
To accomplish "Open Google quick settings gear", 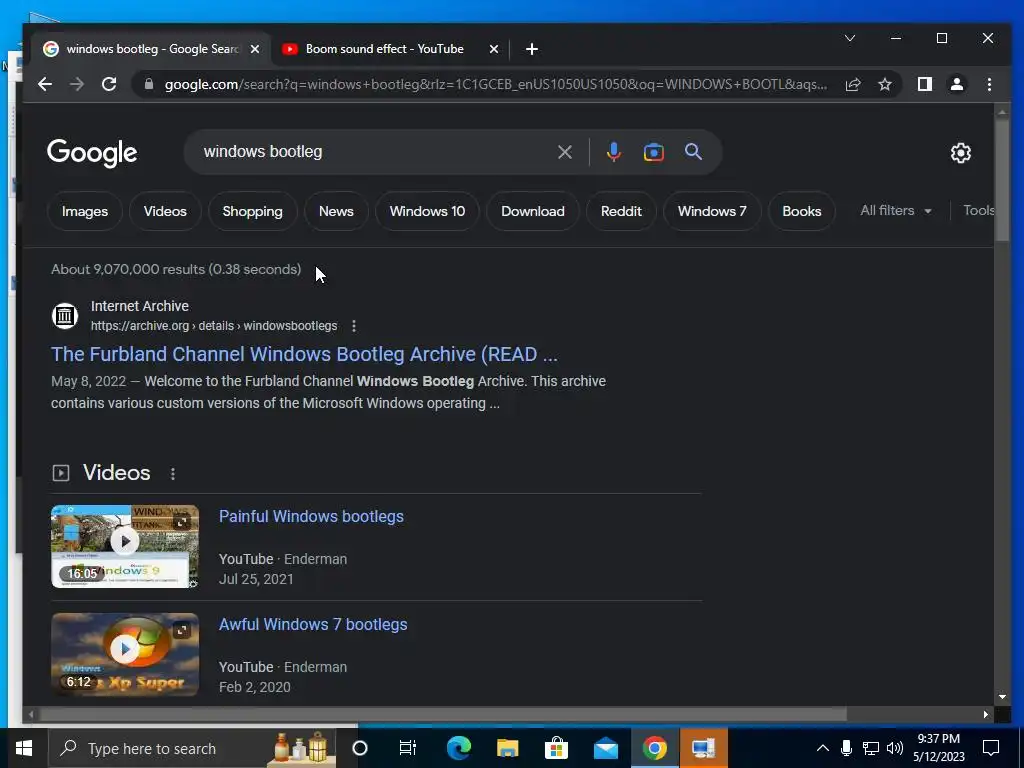I will pos(961,153).
